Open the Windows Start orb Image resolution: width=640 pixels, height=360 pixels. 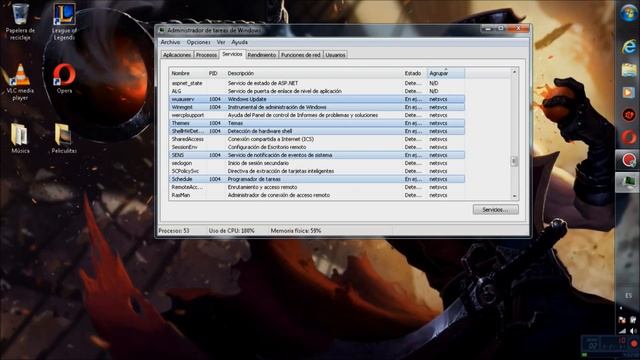pos(629,13)
